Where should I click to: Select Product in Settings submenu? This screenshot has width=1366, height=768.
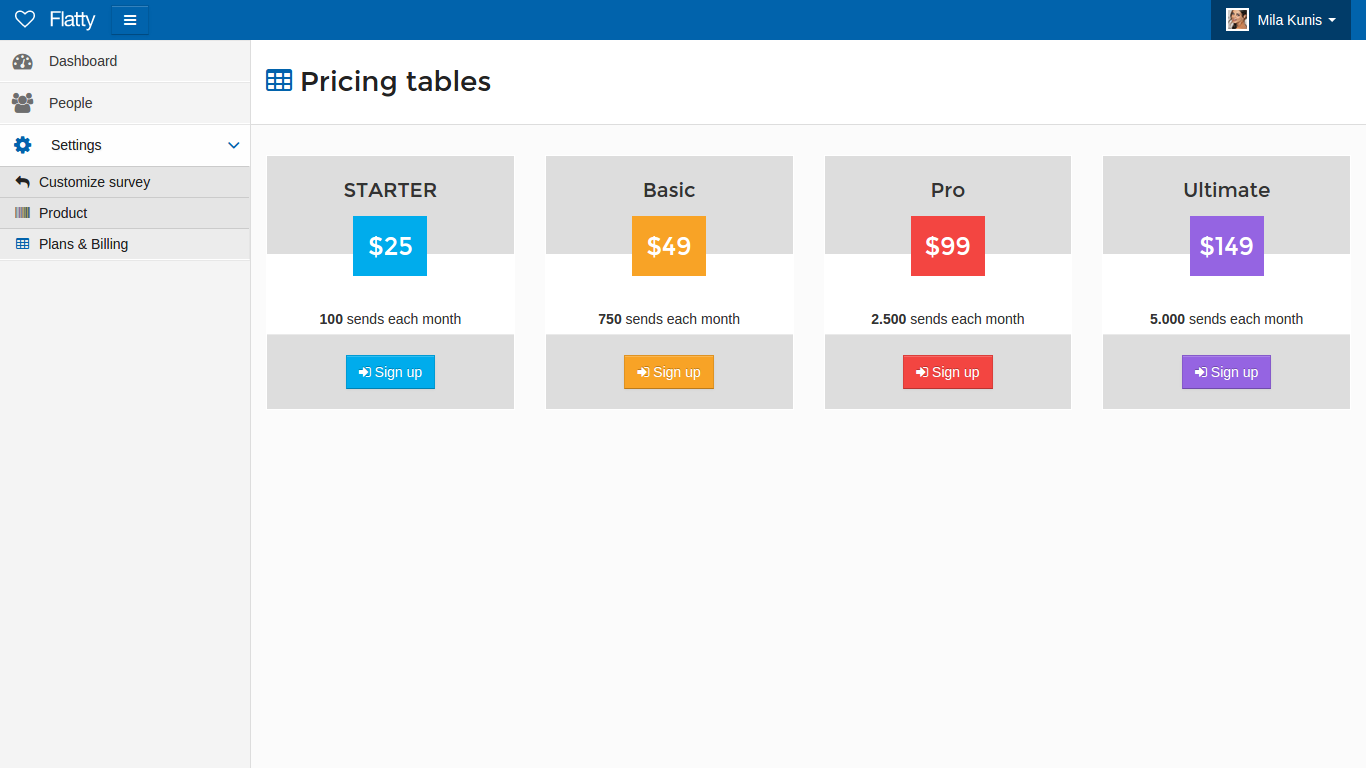click(x=63, y=213)
